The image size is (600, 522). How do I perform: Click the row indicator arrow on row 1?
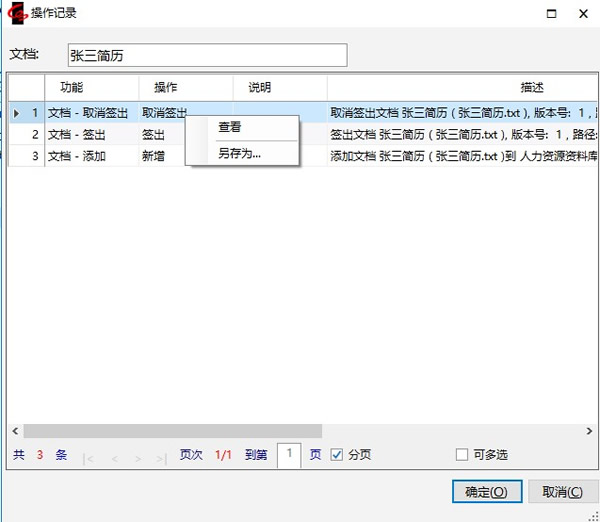15,113
